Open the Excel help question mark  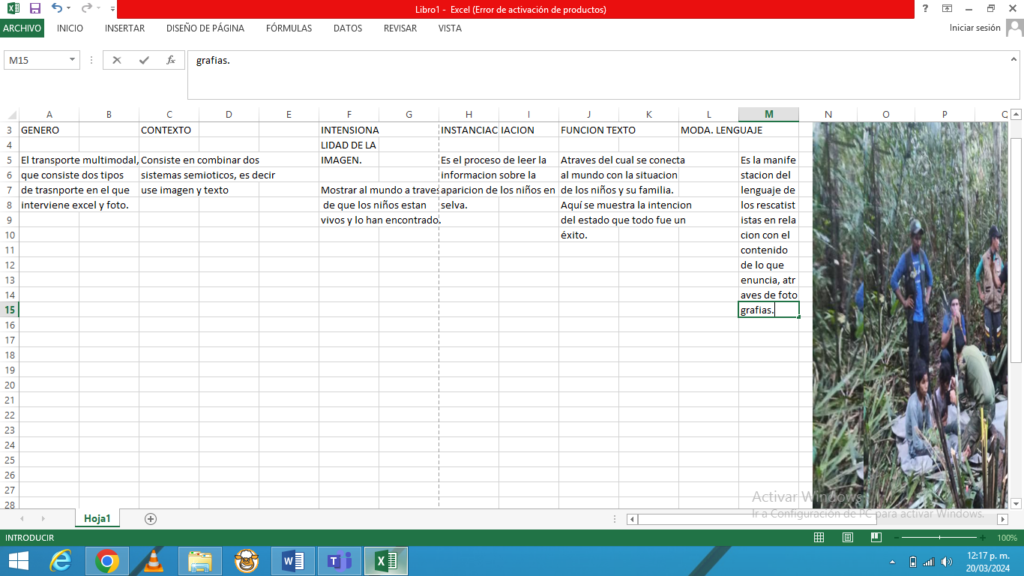924,9
